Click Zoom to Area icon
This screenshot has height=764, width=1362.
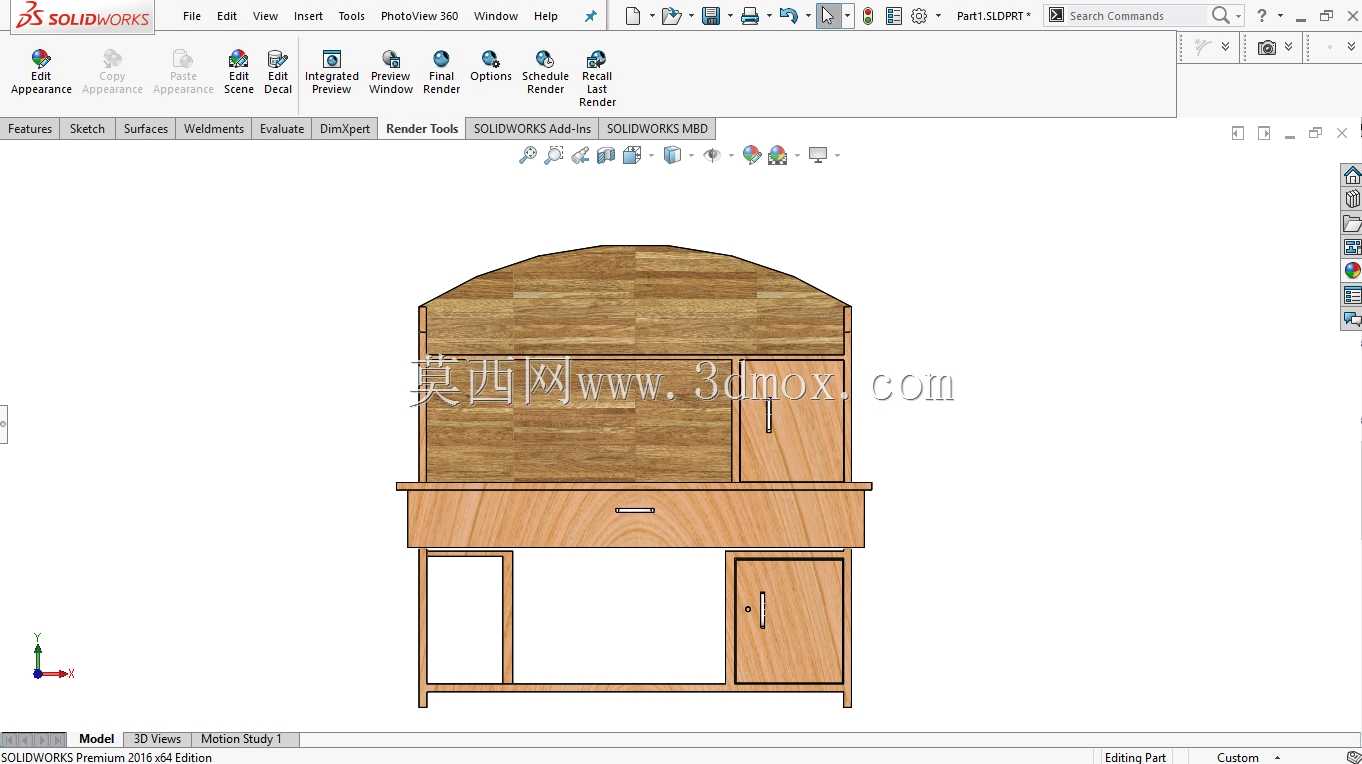pyautogui.click(x=554, y=155)
